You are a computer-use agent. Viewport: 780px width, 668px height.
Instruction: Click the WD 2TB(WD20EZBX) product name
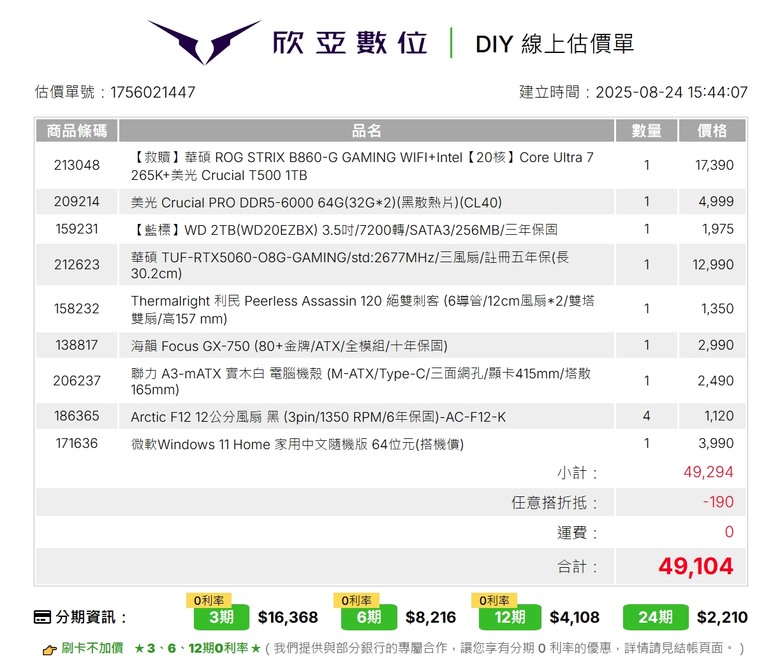click(x=344, y=230)
